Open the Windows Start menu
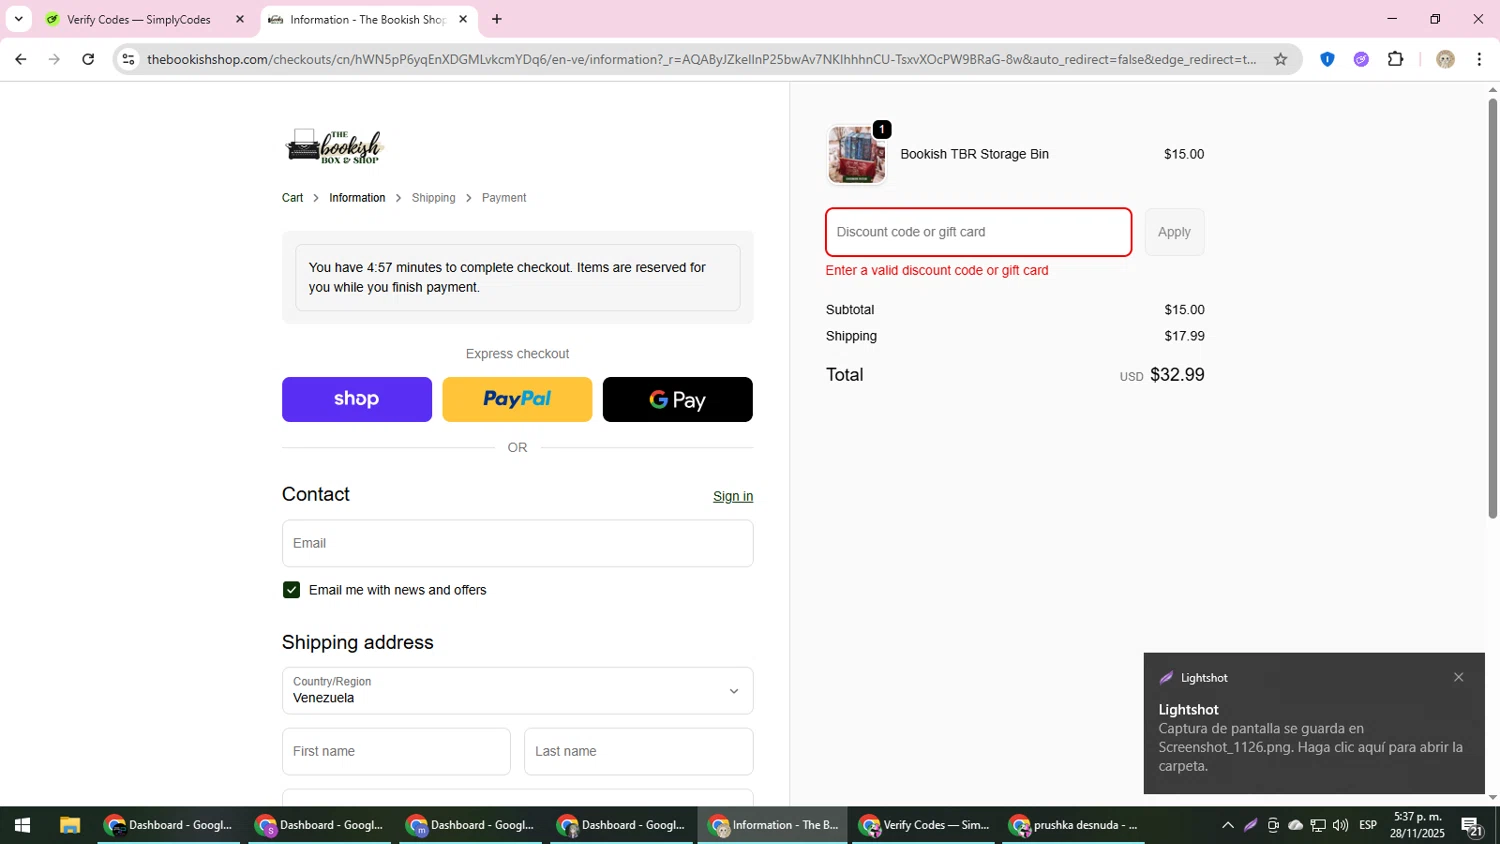The width and height of the screenshot is (1500, 844). (22, 825)
